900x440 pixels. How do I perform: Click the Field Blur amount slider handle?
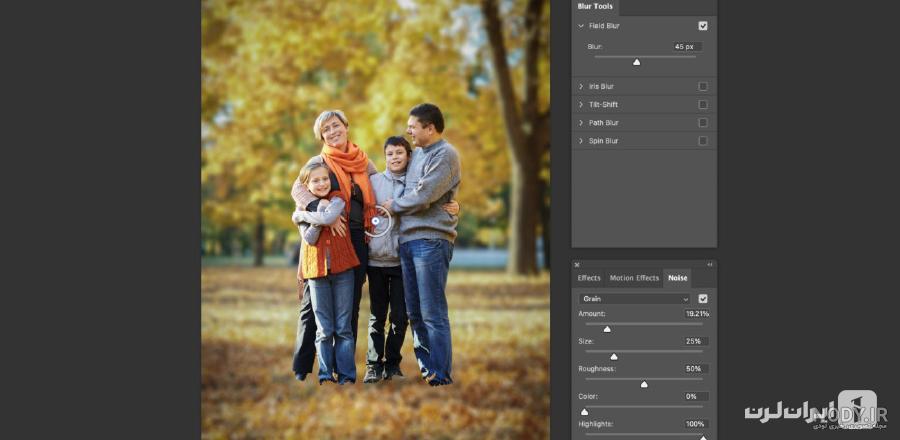coord(636,62)
